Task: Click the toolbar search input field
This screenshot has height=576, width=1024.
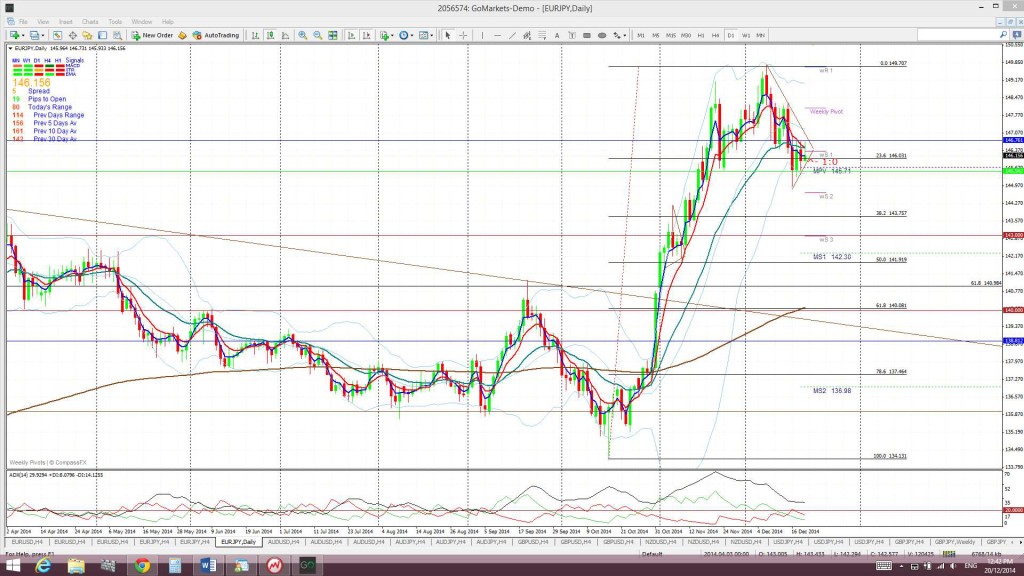Action: pyautogui.click(x=958, y=35)
